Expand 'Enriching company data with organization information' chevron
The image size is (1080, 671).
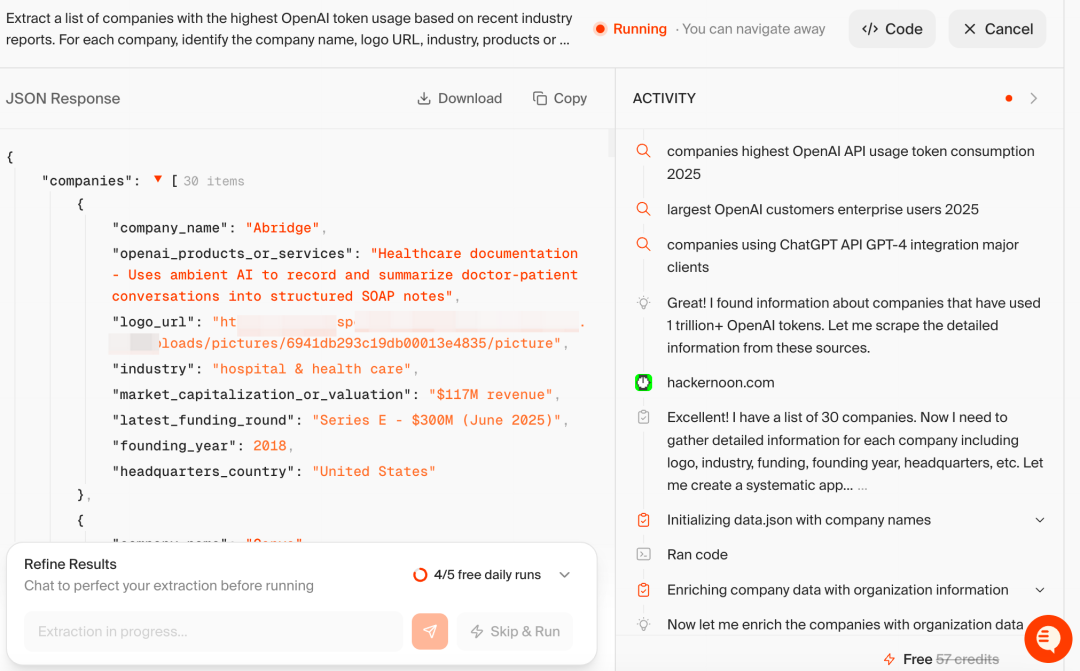1040,590
